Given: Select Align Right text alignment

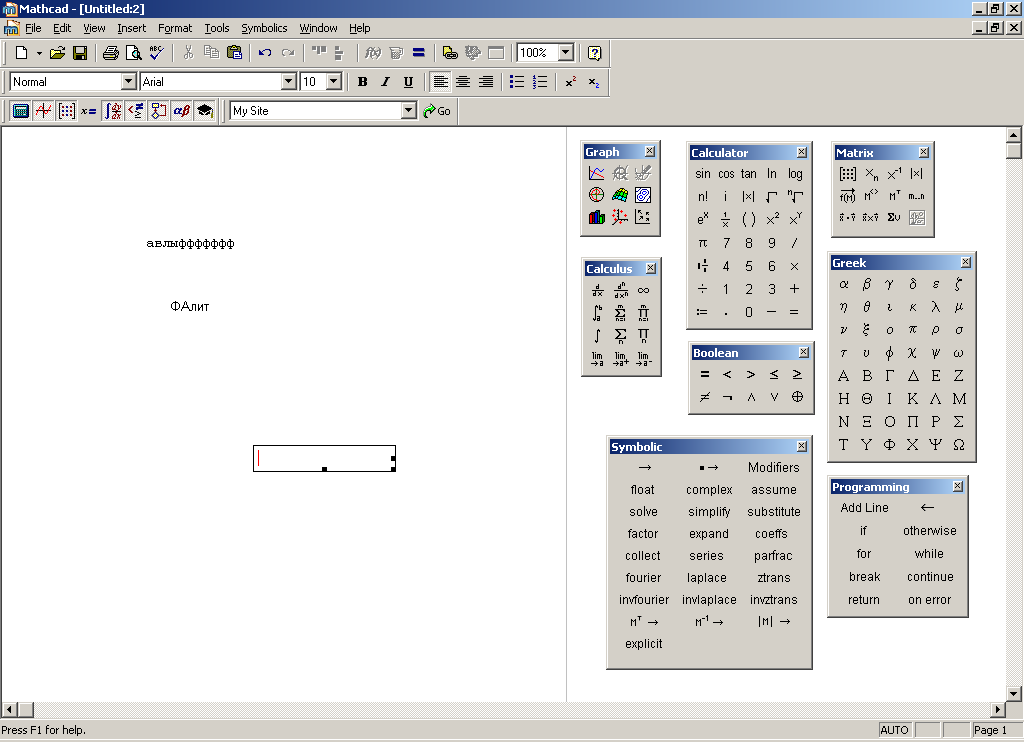Looking at the screenshot, I should point(486,82).
